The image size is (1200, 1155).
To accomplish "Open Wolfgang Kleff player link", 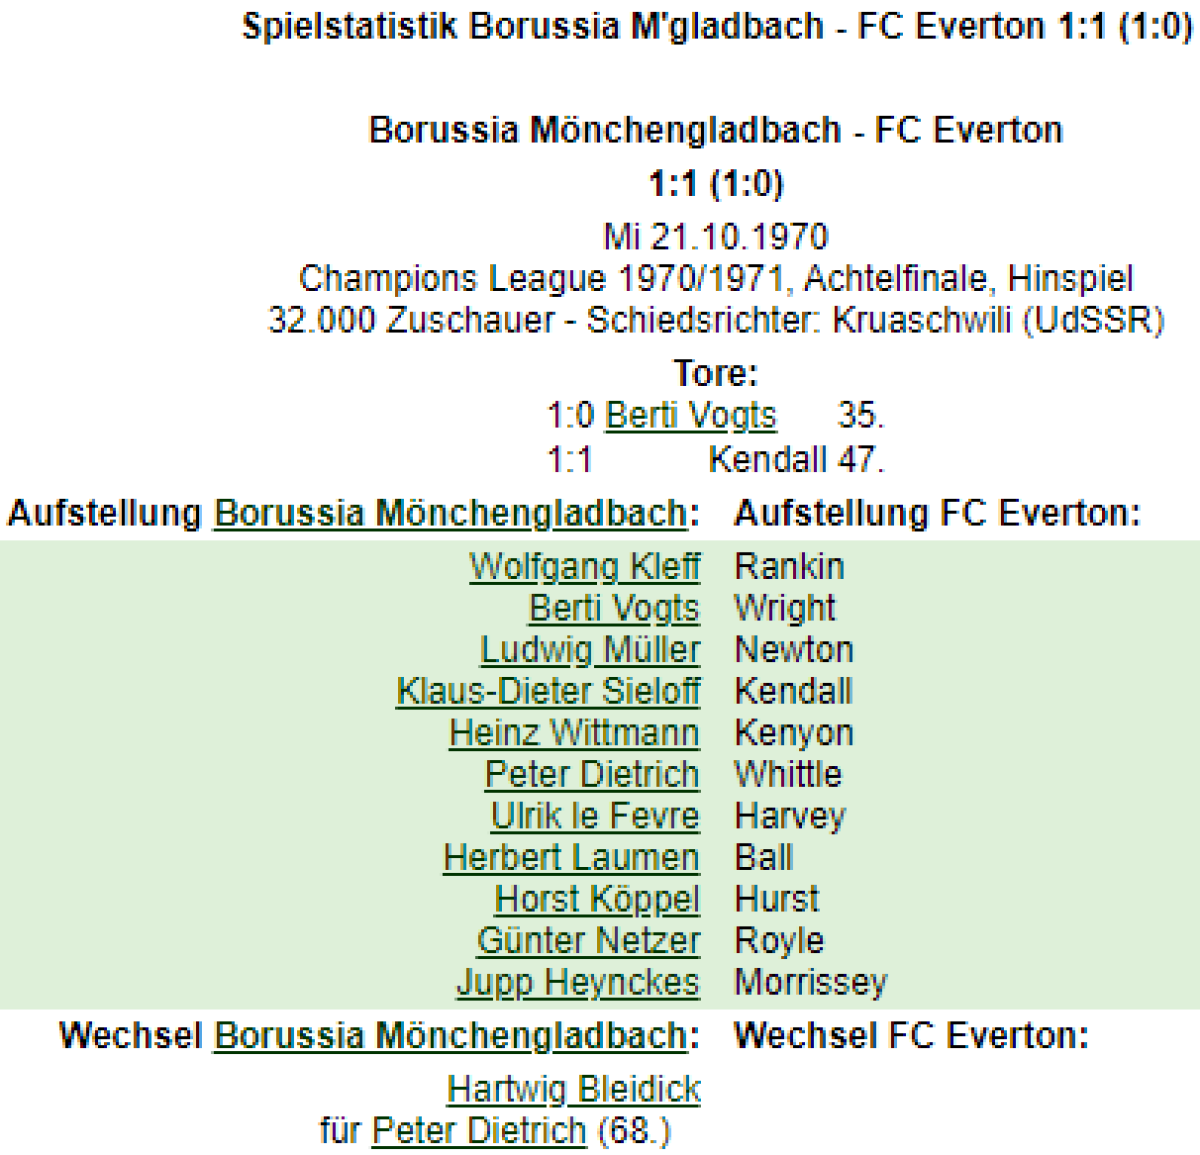I will (584, 567).
